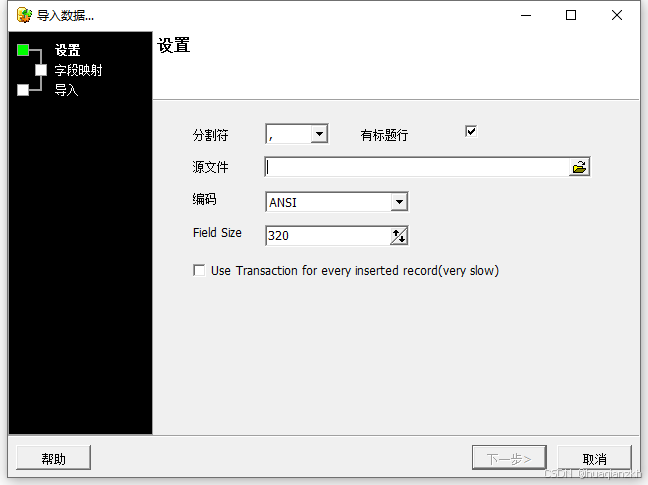Close the 导入数据 window
Screen dimensions: 648x485
[x=617, y=15]
